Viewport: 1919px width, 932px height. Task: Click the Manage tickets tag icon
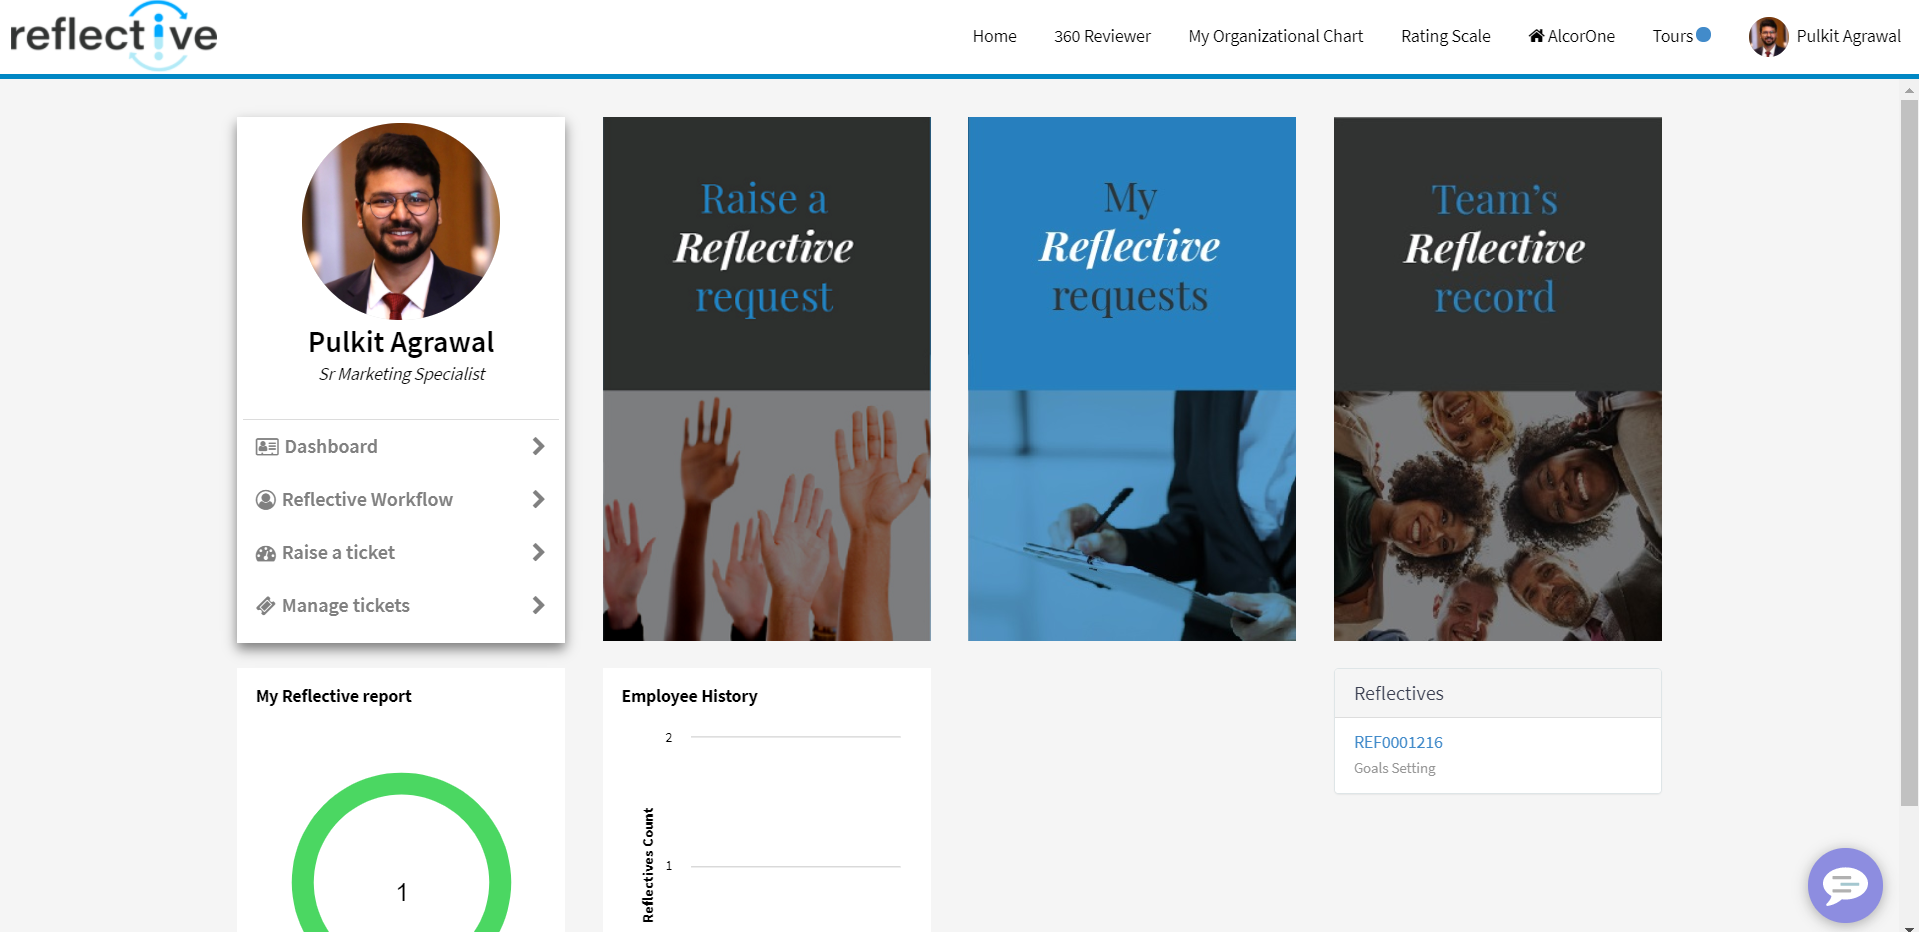click(266, 606)
